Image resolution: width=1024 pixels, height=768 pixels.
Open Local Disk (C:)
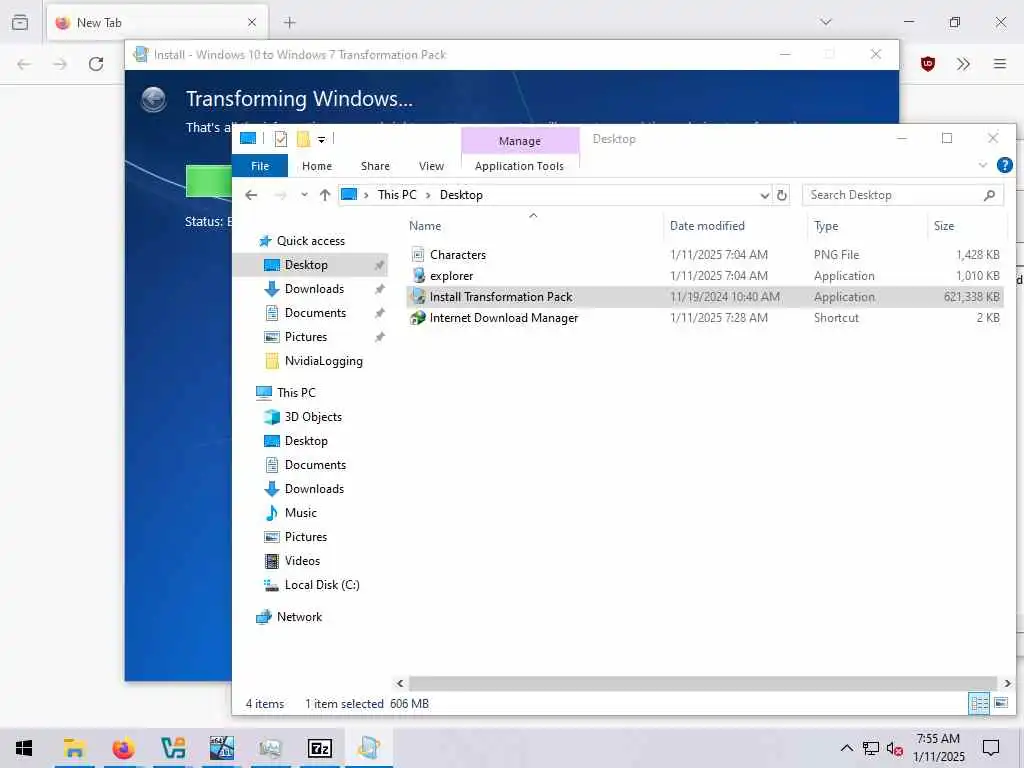point(321,585)
